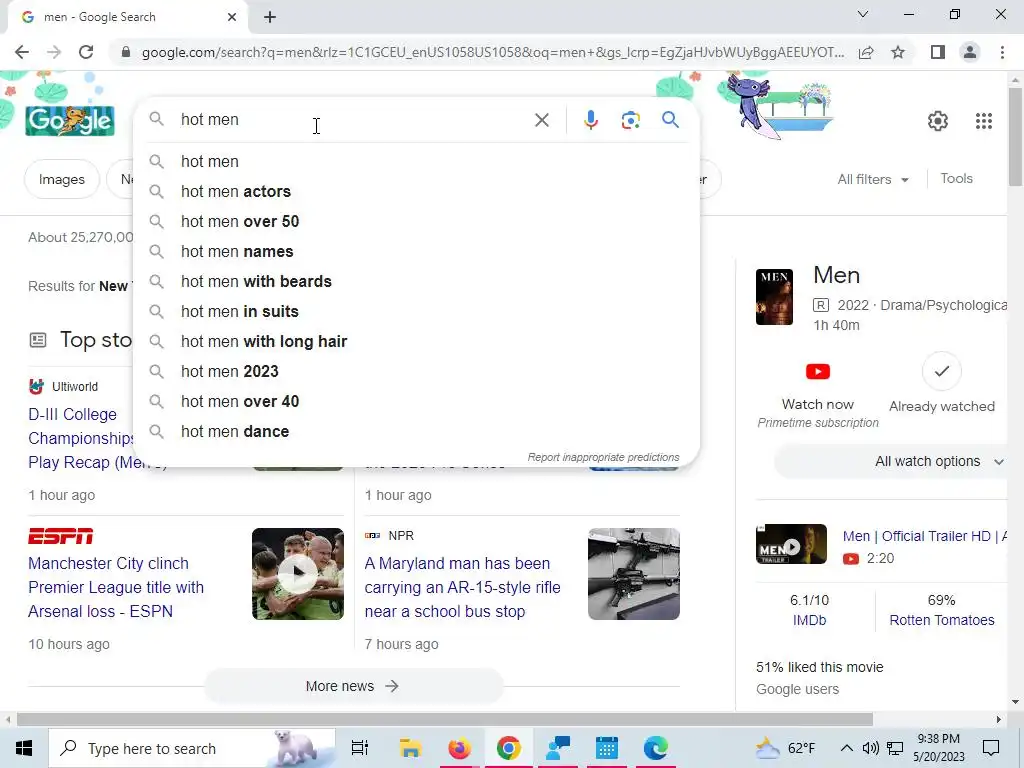
Task: Open the rifle image thumbnail
Action: pyautogui.click(x=633, y=573)
